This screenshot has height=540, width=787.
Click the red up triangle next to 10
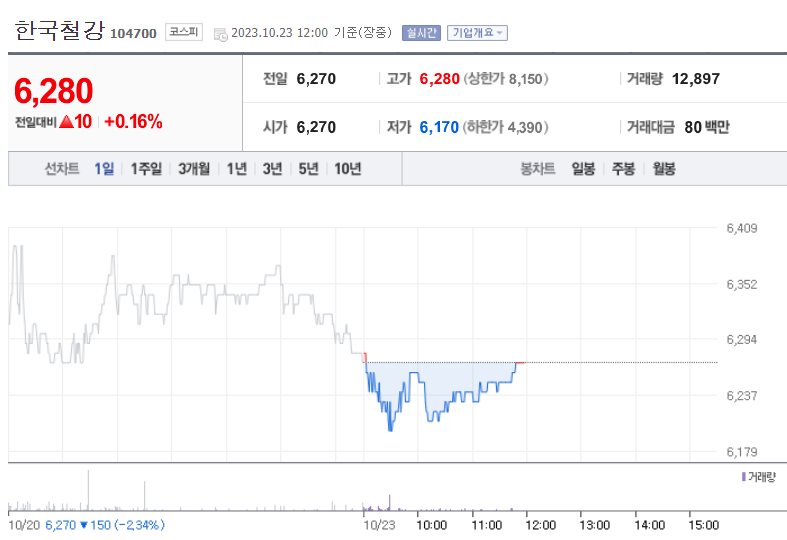(66, 121)
